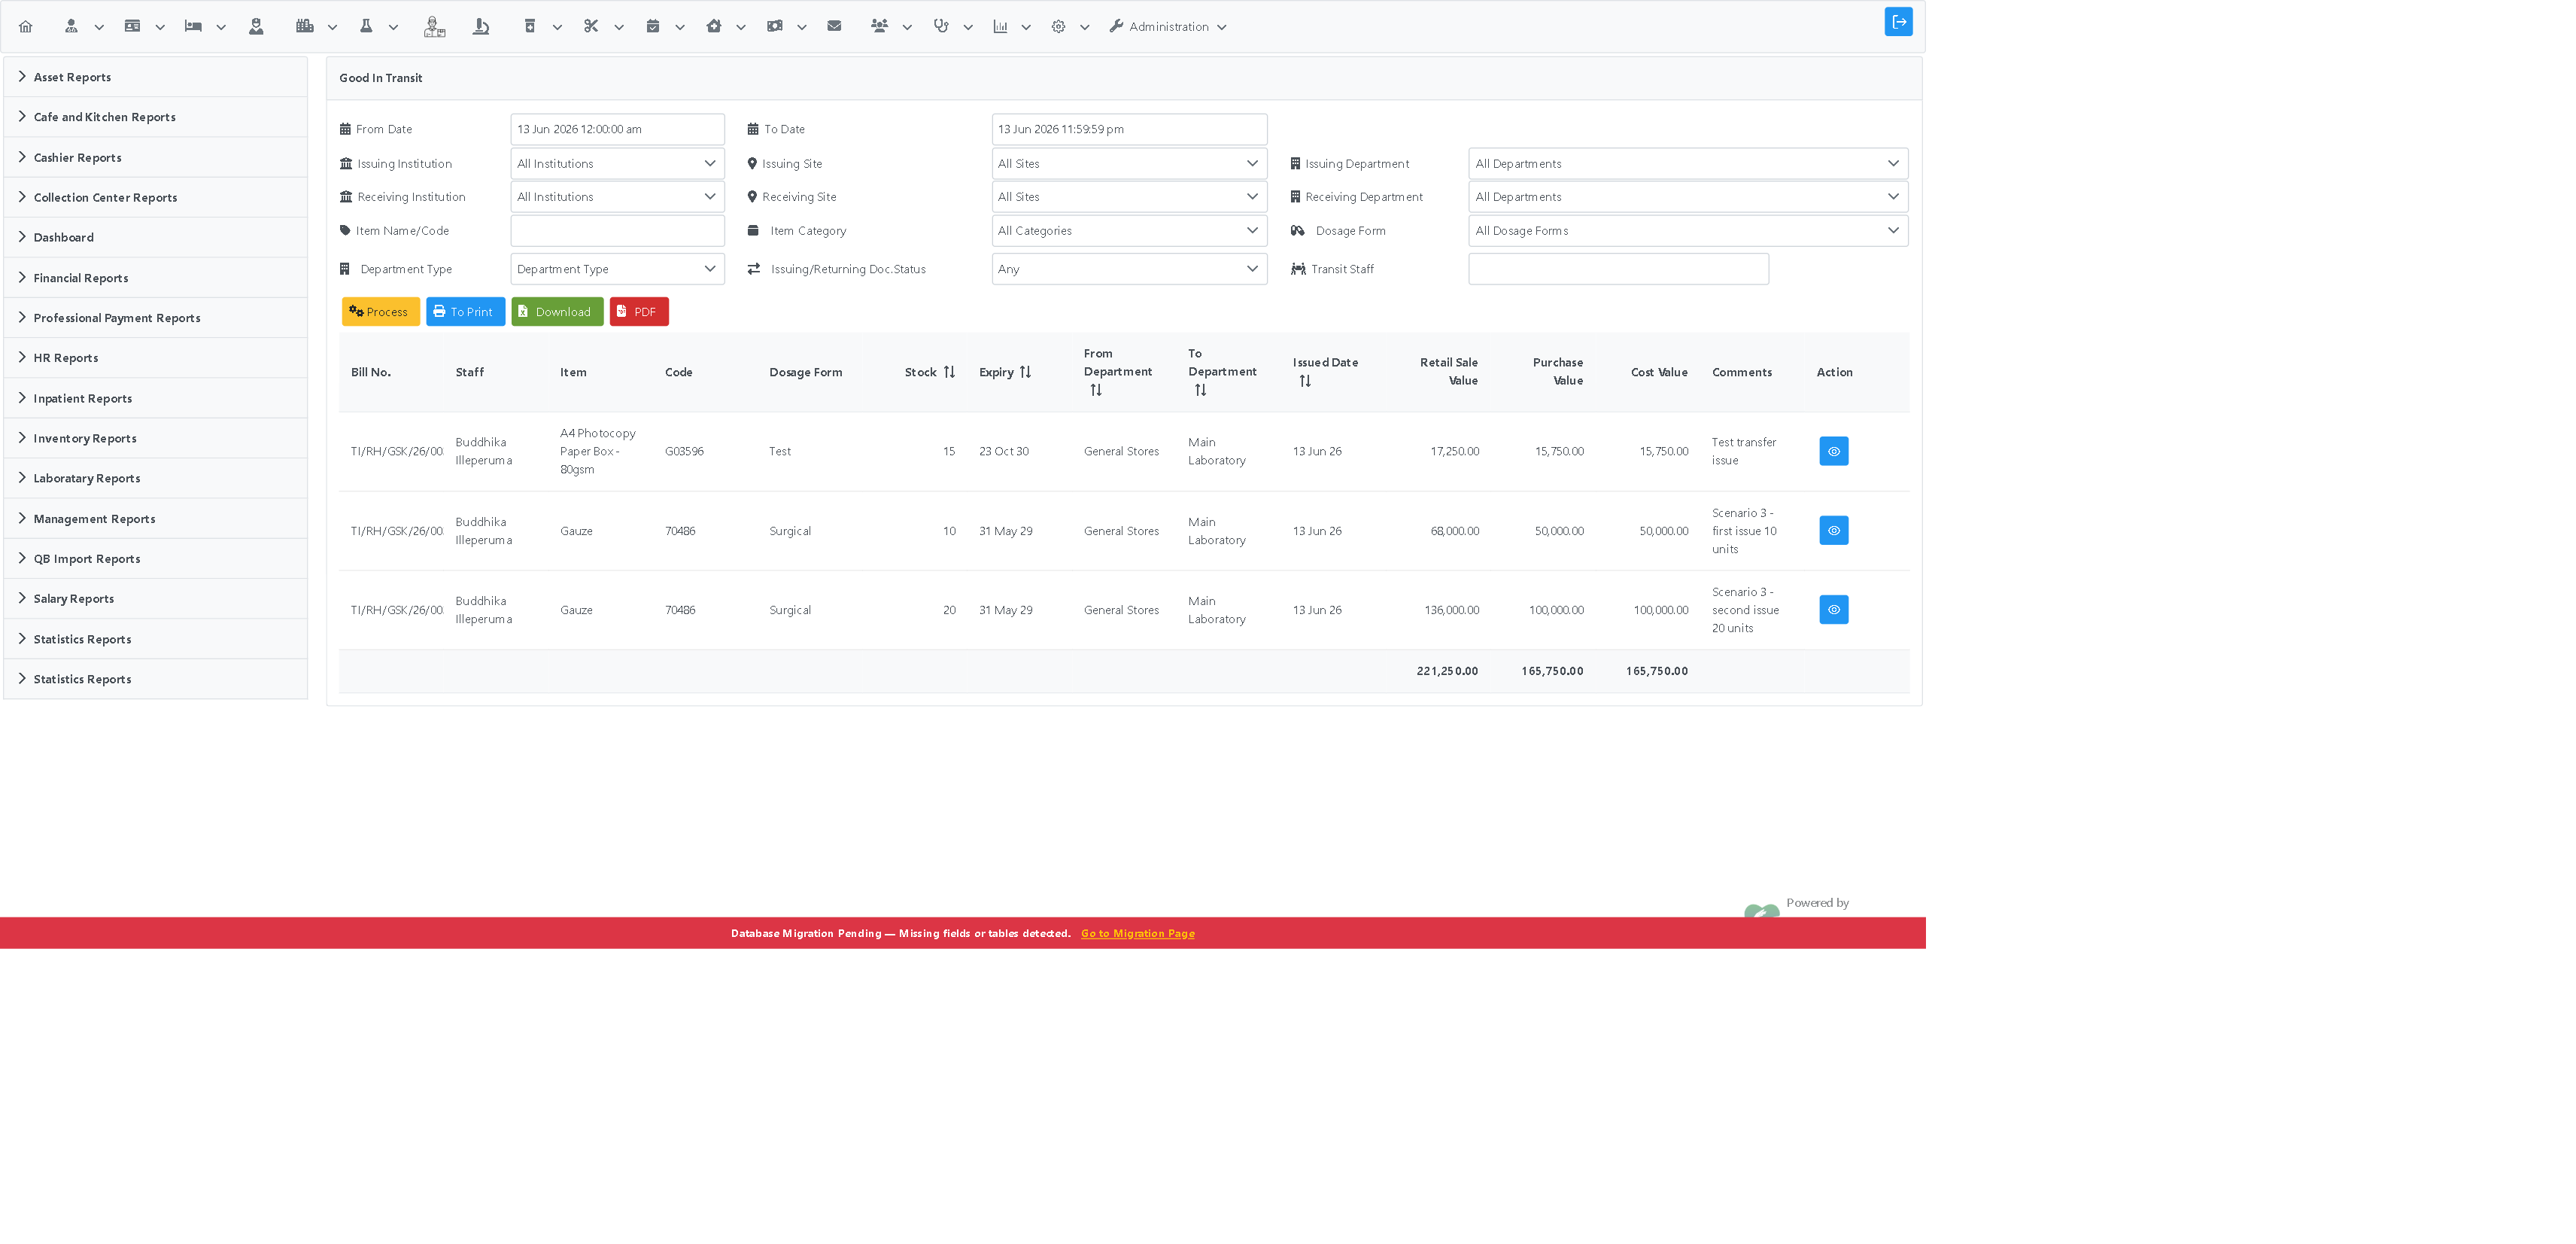Click the logout icon button

(x=1898, y=22)
